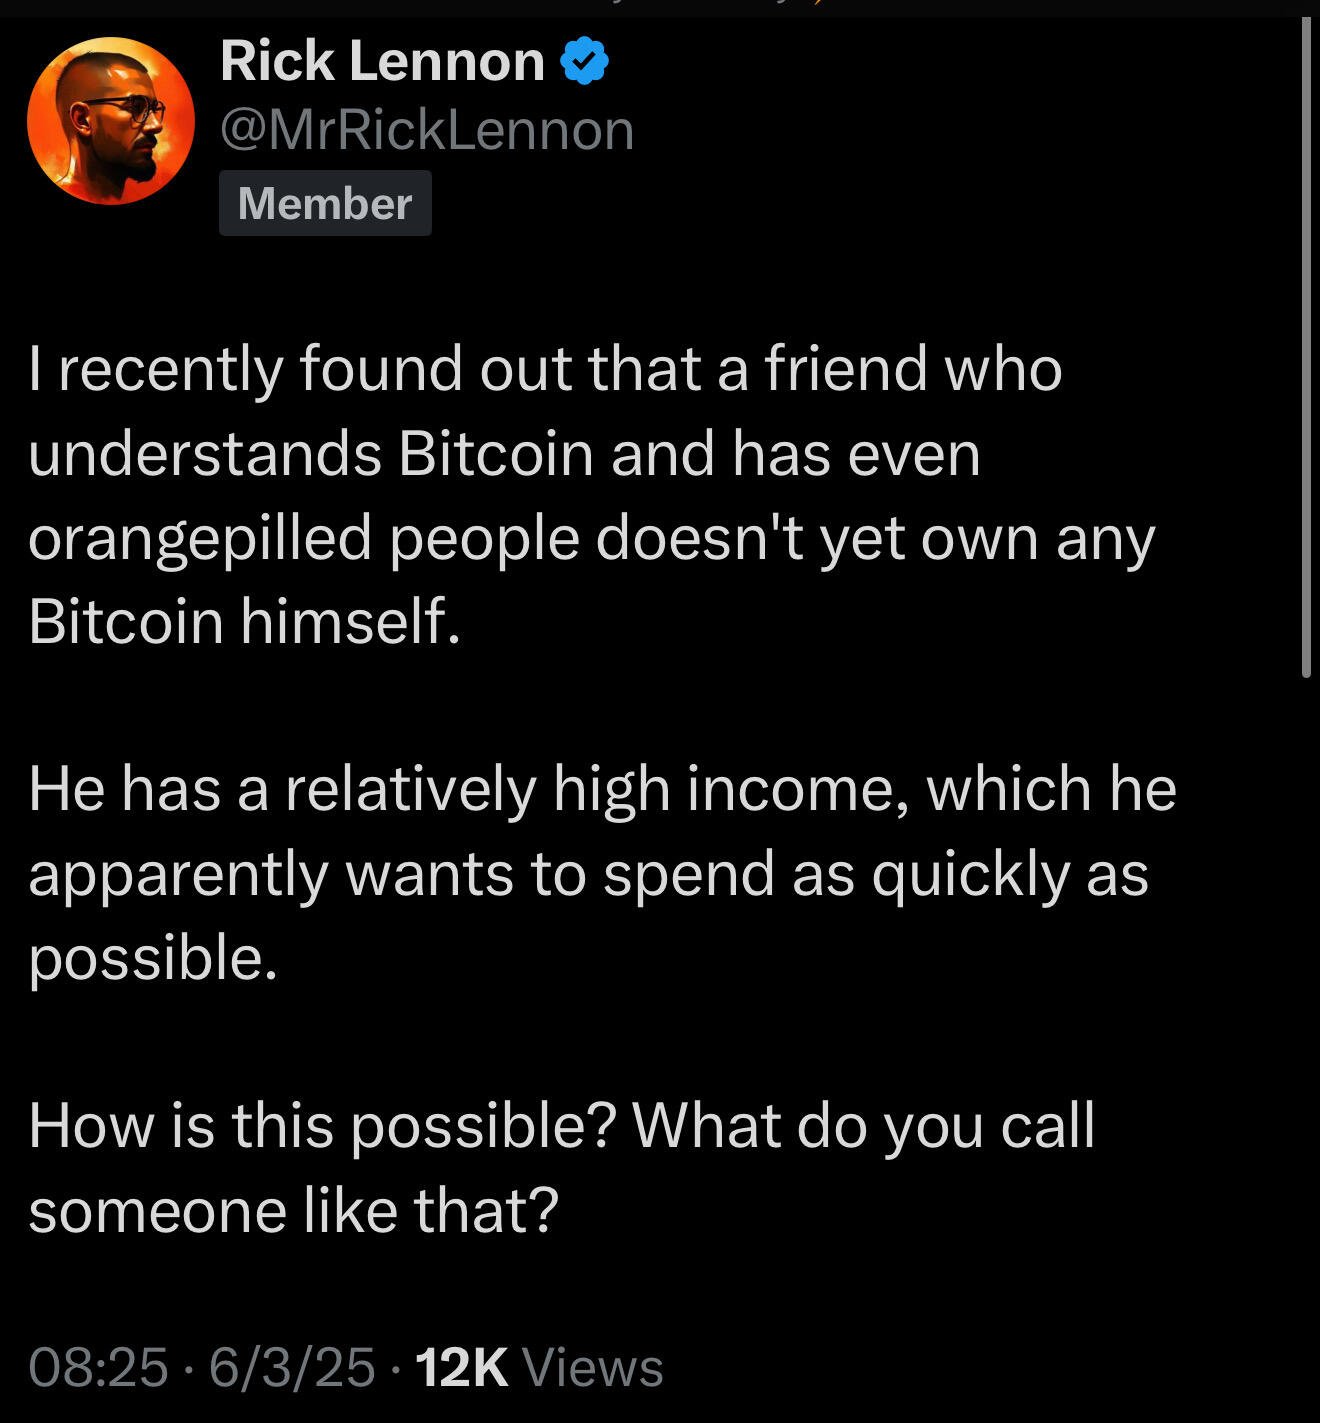Open Rick Lennon's profile avatar
1320x1423 pixels.
111,121
